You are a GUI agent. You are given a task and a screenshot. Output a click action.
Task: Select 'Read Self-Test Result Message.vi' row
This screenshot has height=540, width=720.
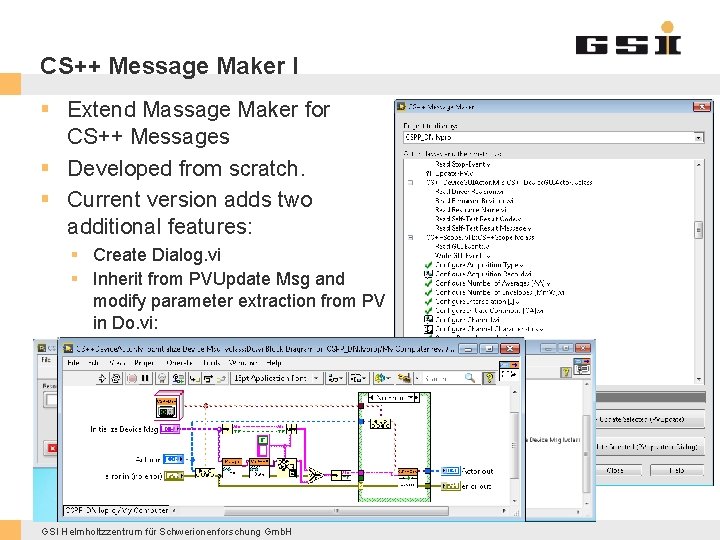pos(483,228)
